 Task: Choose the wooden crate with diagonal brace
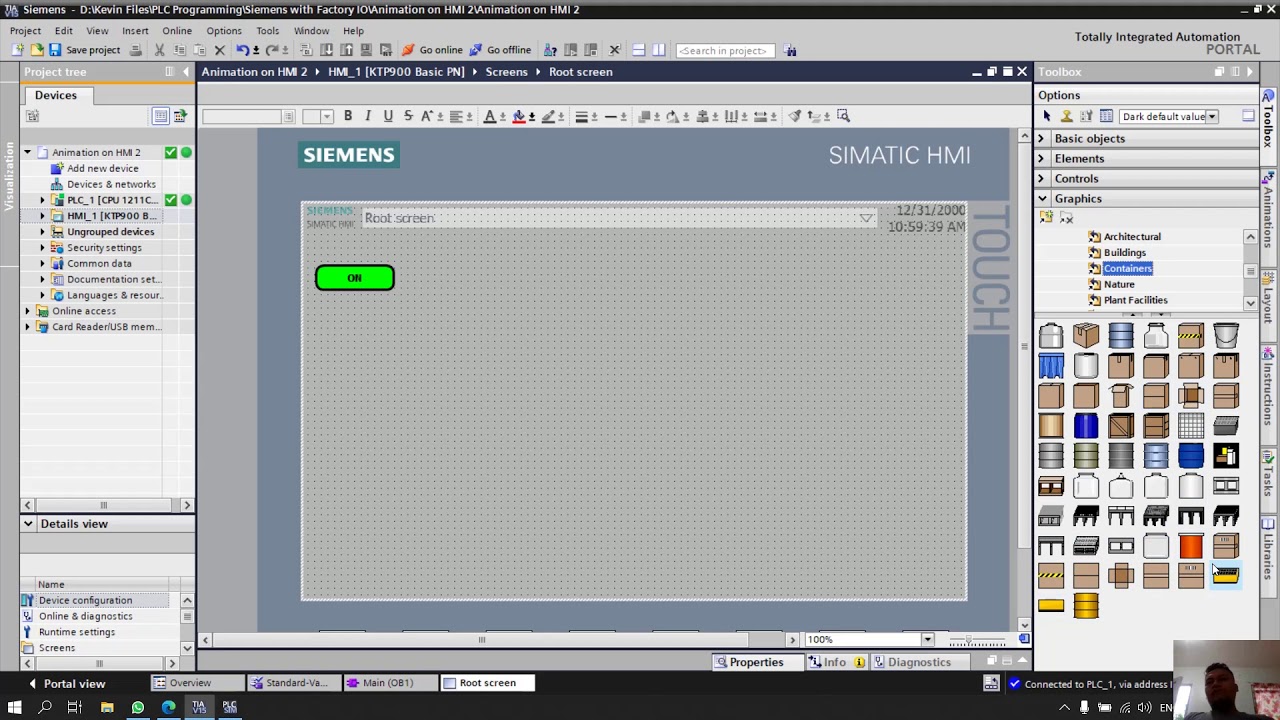click(1121, 426)
